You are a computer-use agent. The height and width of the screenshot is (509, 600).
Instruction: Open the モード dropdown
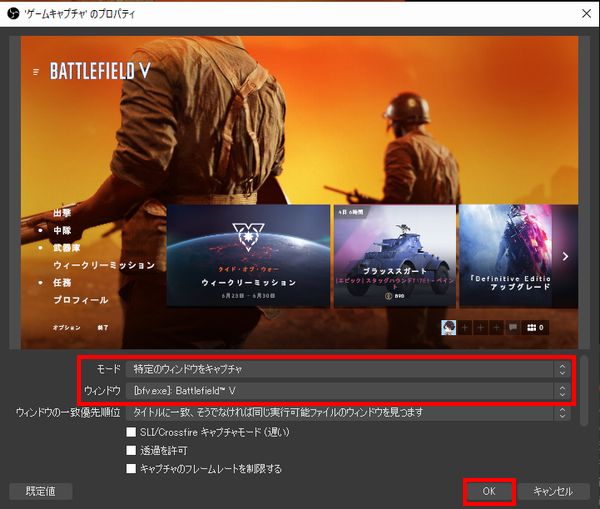[348, 369]
